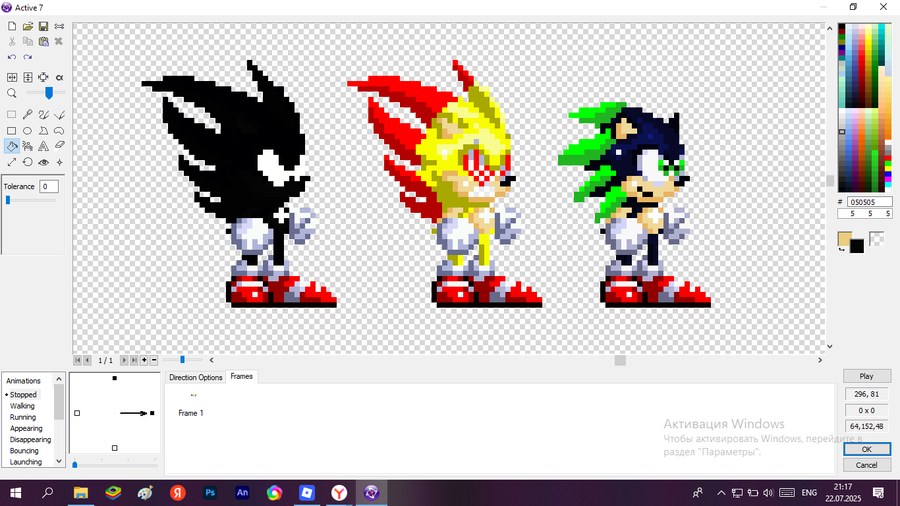Click the view hot spot eye icon
The width and height of the screenshot is (900, 506).
(43, 162)
